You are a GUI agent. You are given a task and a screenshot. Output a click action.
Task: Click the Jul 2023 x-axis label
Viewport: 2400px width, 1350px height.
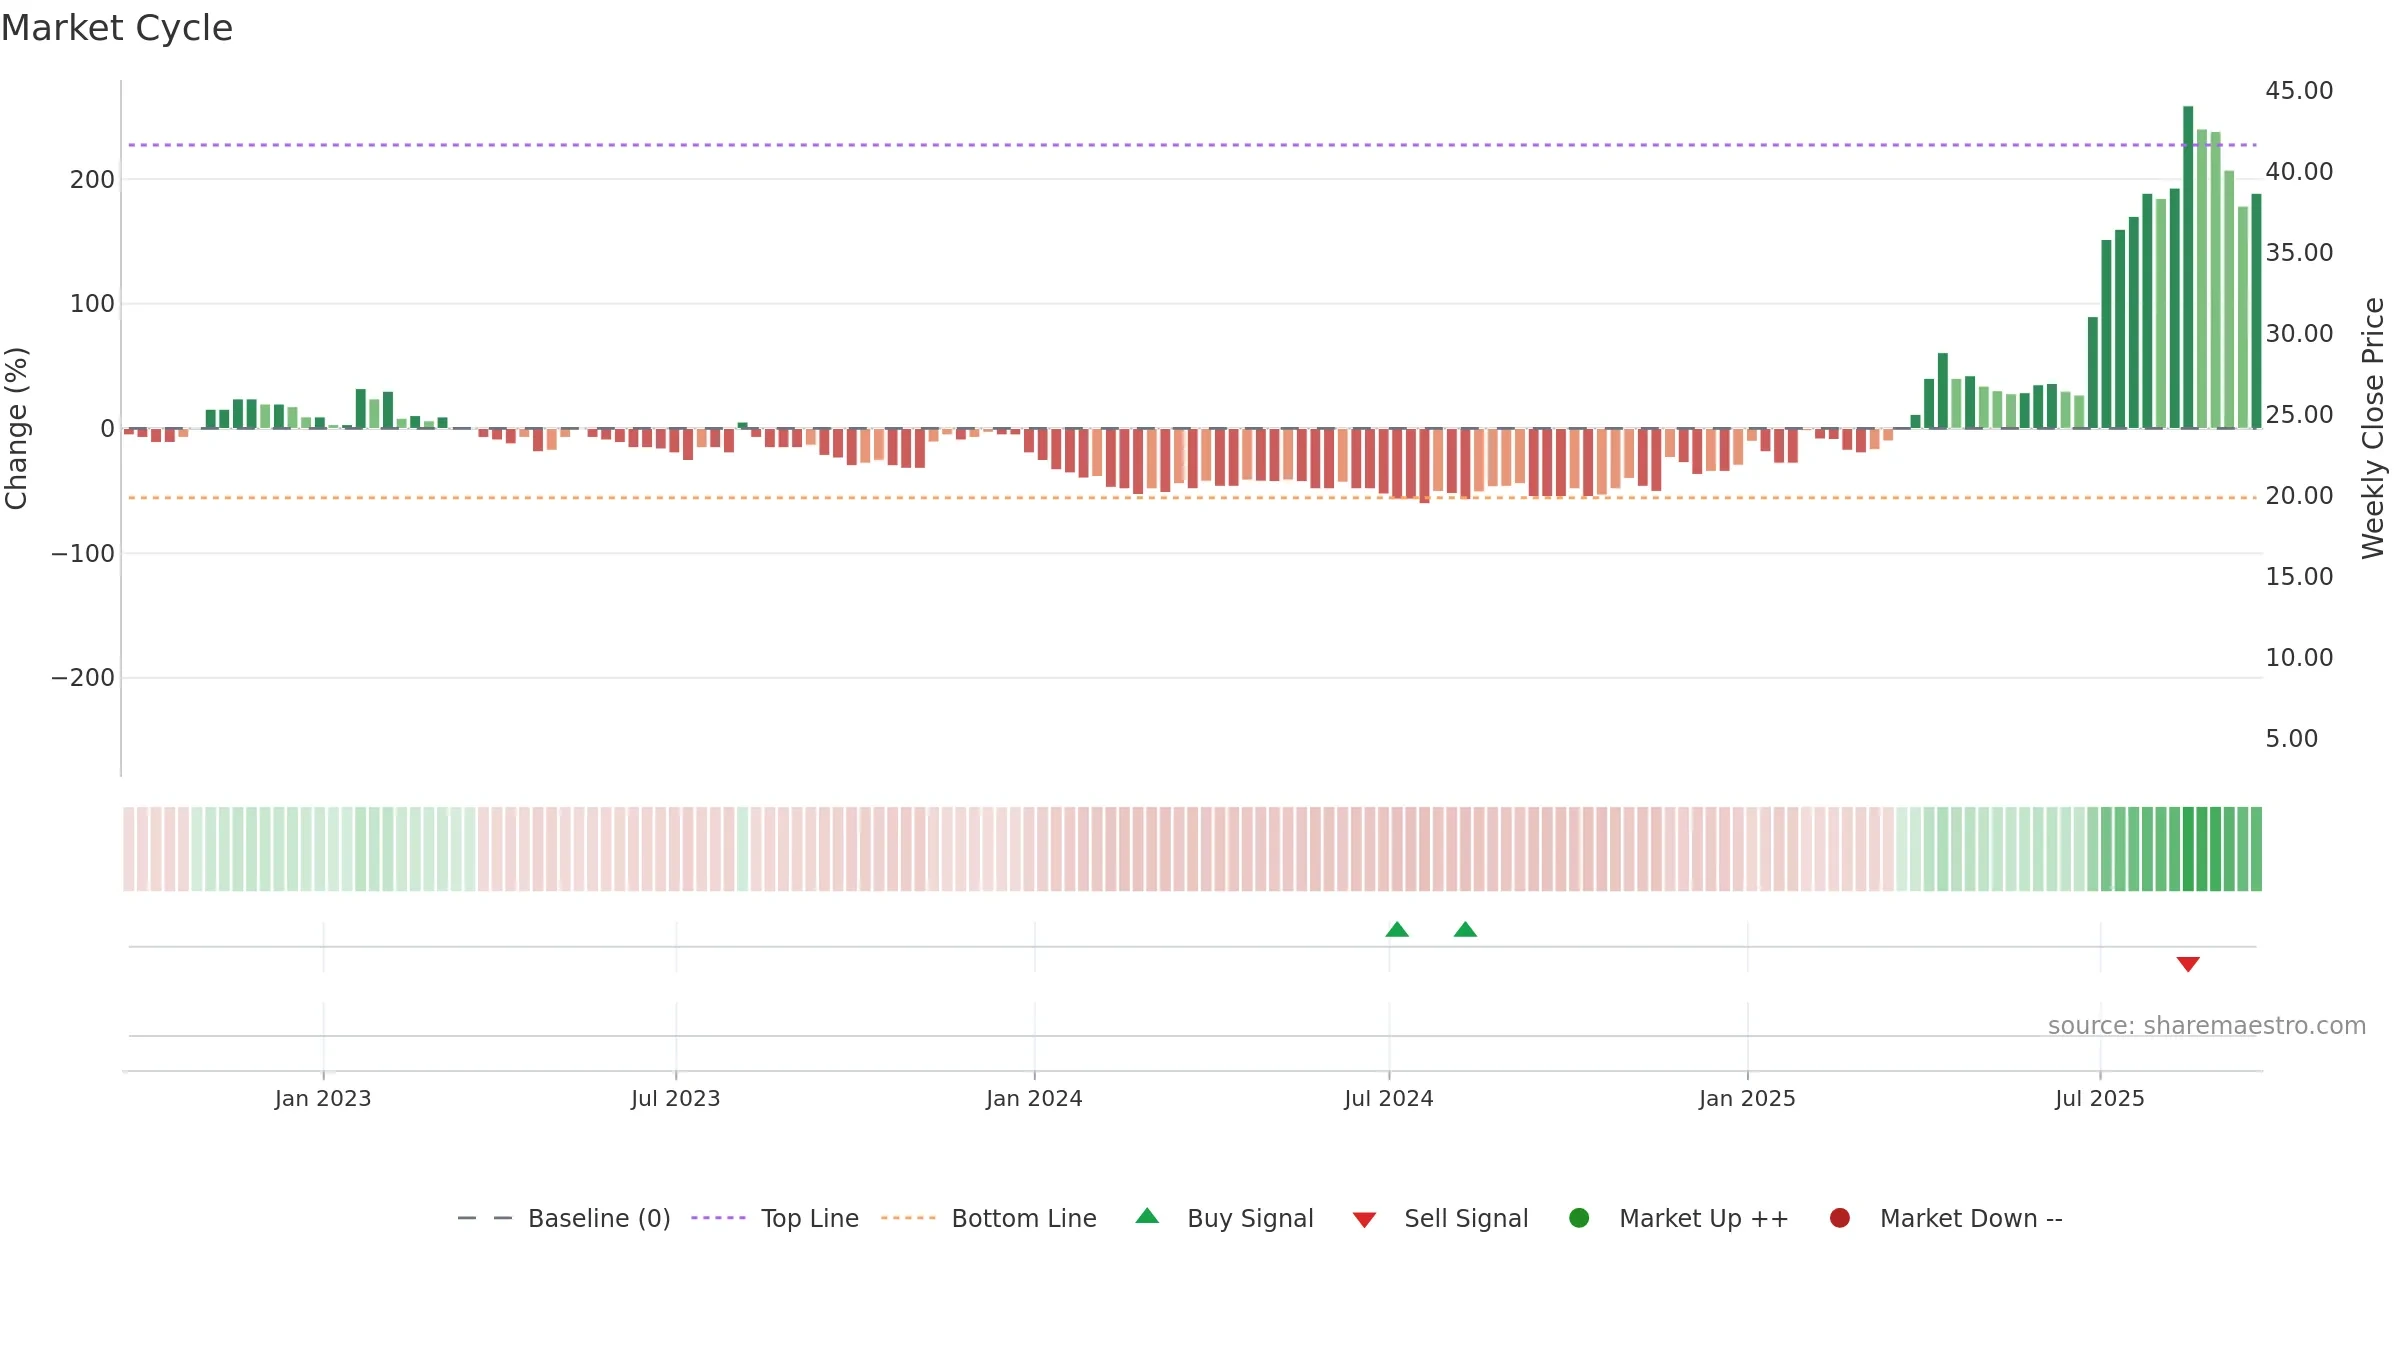coord(676,1099)
